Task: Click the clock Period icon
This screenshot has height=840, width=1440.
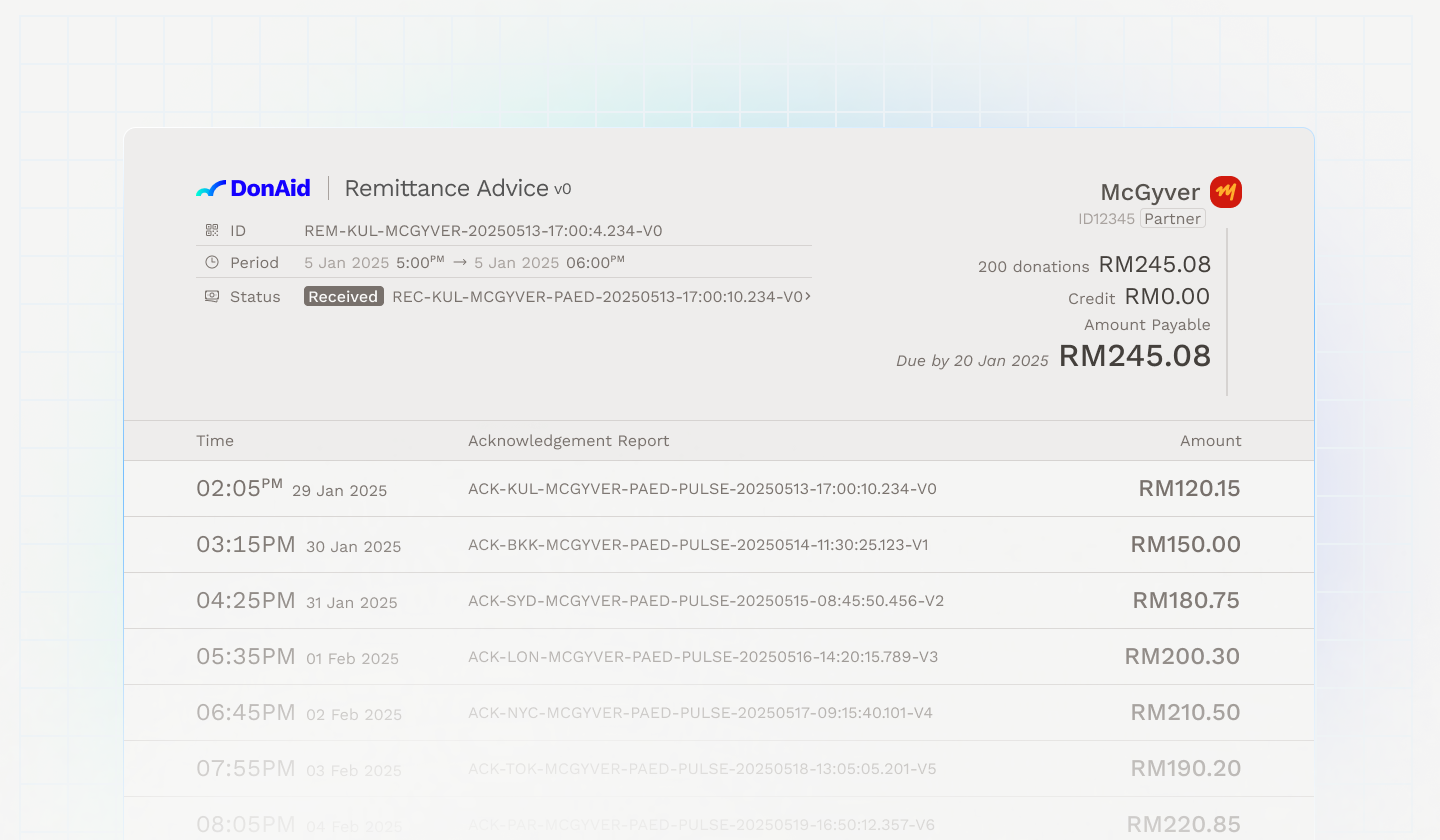Action: pyautogui.click(x=212, y=263)
